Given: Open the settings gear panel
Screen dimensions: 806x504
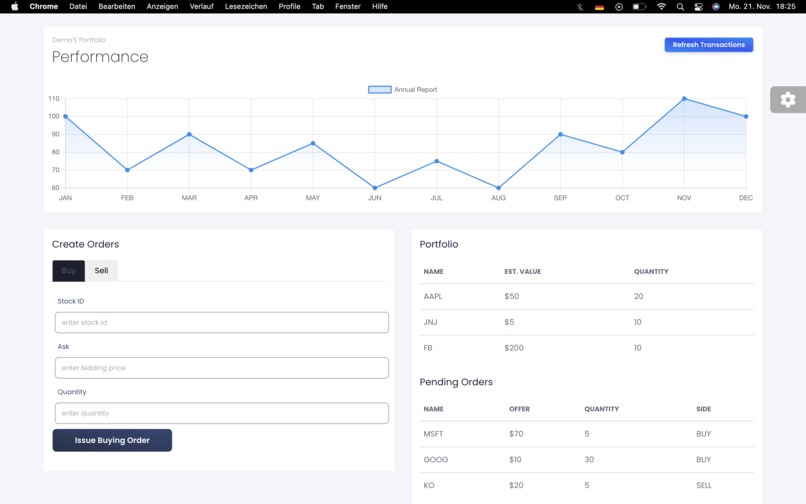Looking at the screenshot, I should coord(787,100).
